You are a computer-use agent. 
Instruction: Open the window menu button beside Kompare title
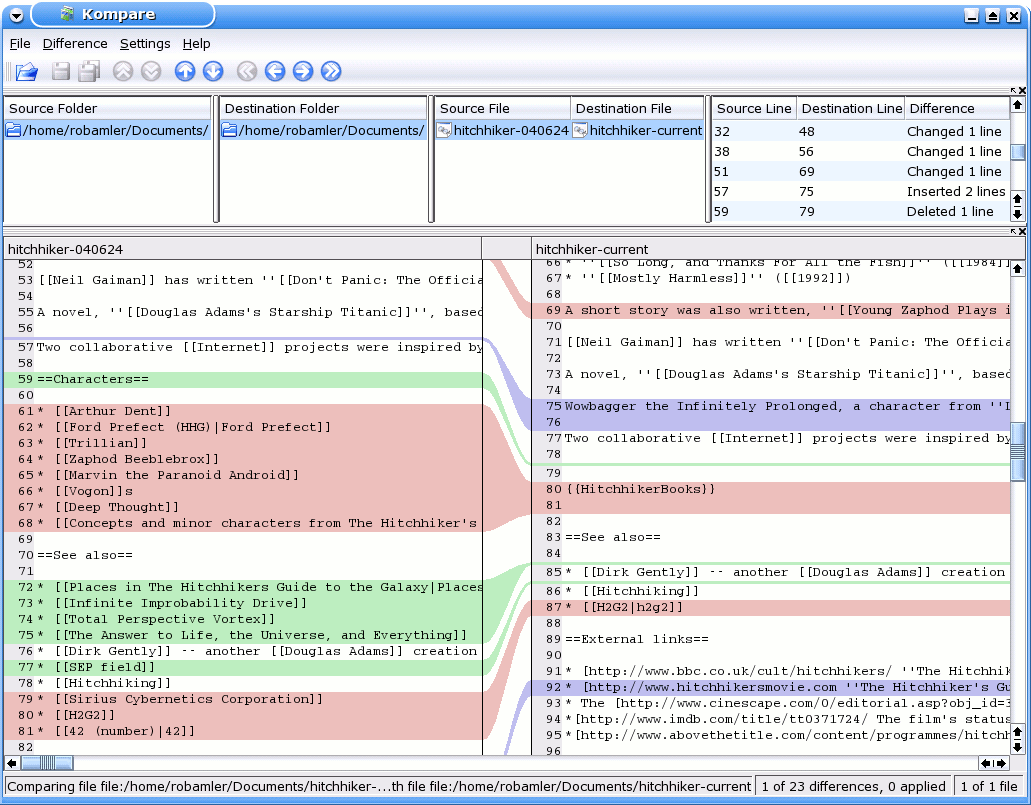pos(16,15)
